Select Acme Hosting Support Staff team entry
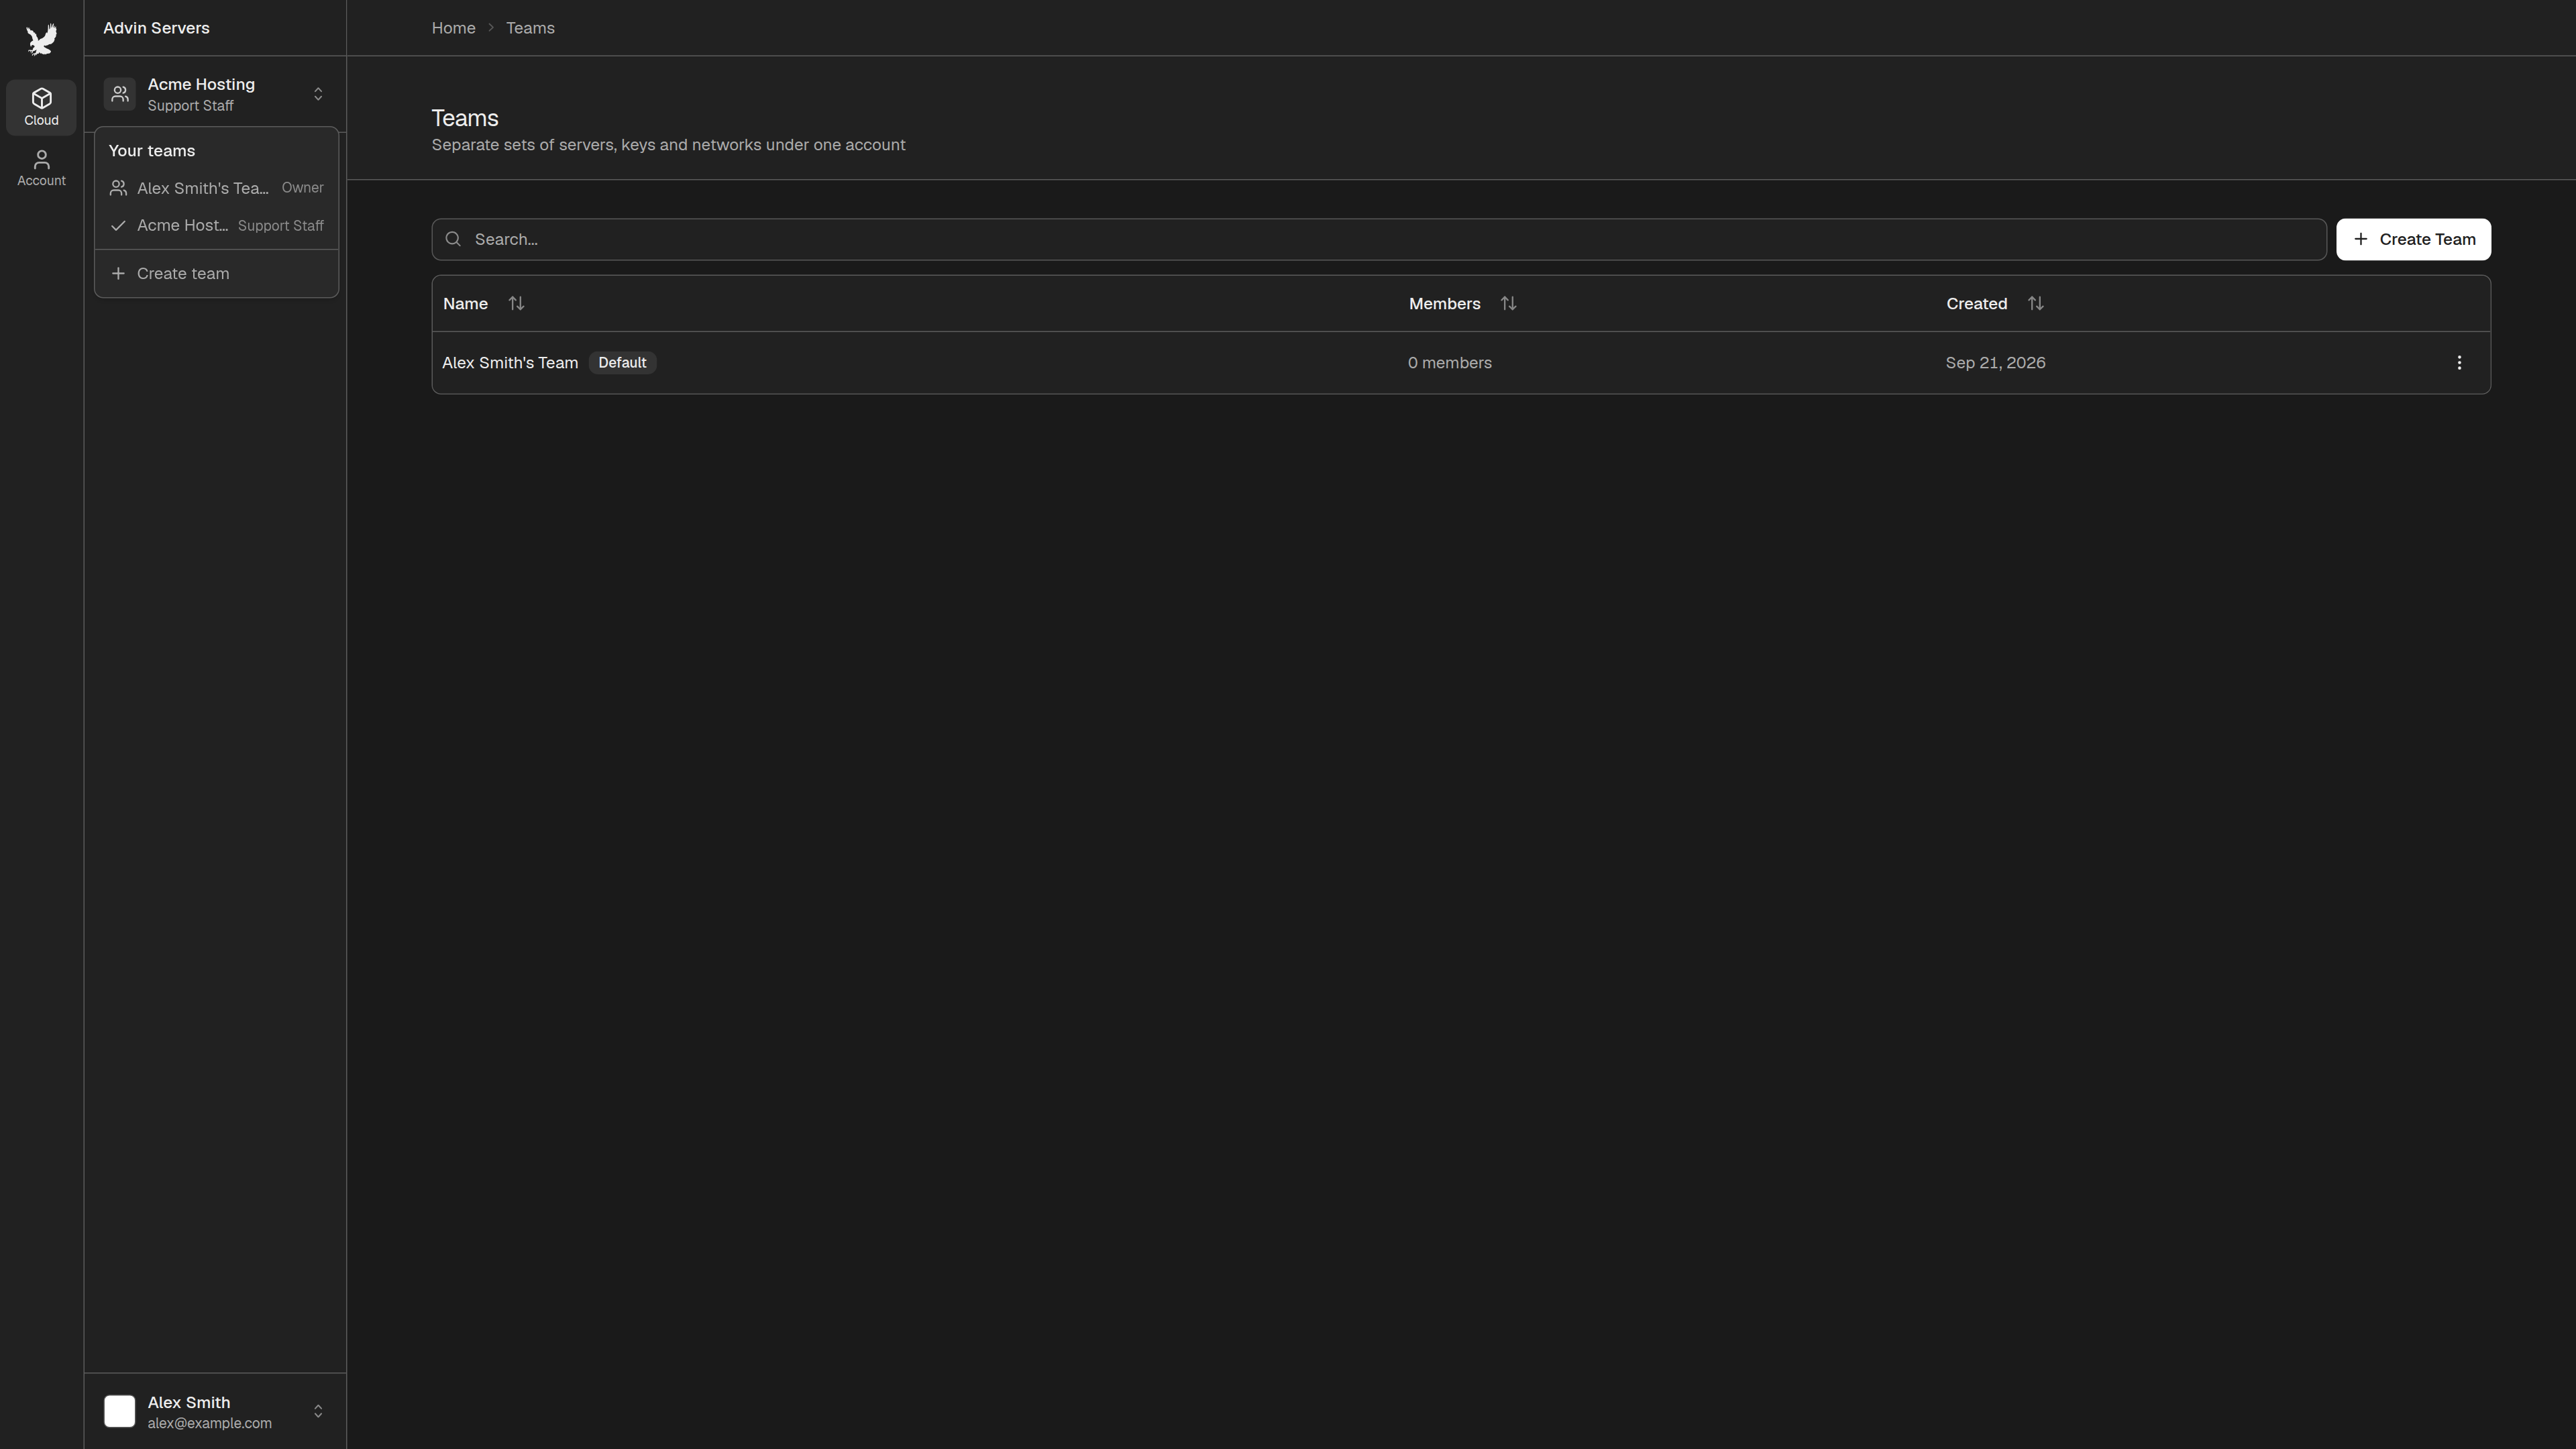The image size is (2576, 1449). click(x=216, y=226)
